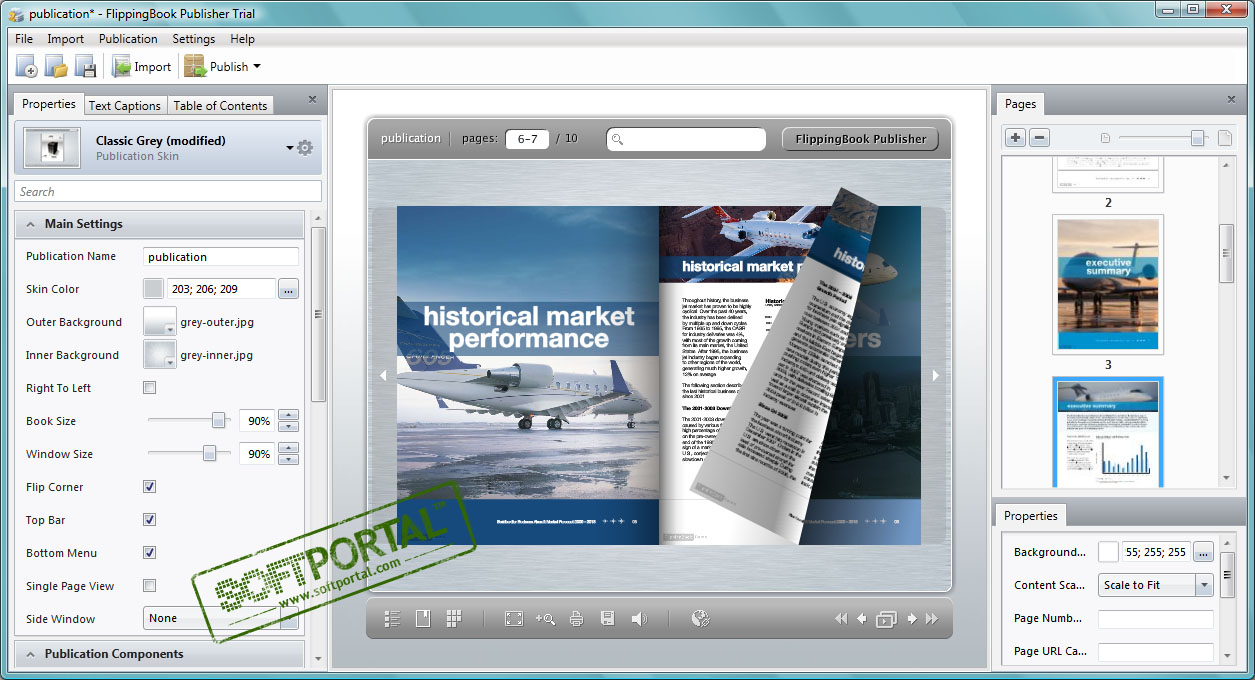Open the Side Window combo box
Viewport: 1255px width, 680px height.
221,618
